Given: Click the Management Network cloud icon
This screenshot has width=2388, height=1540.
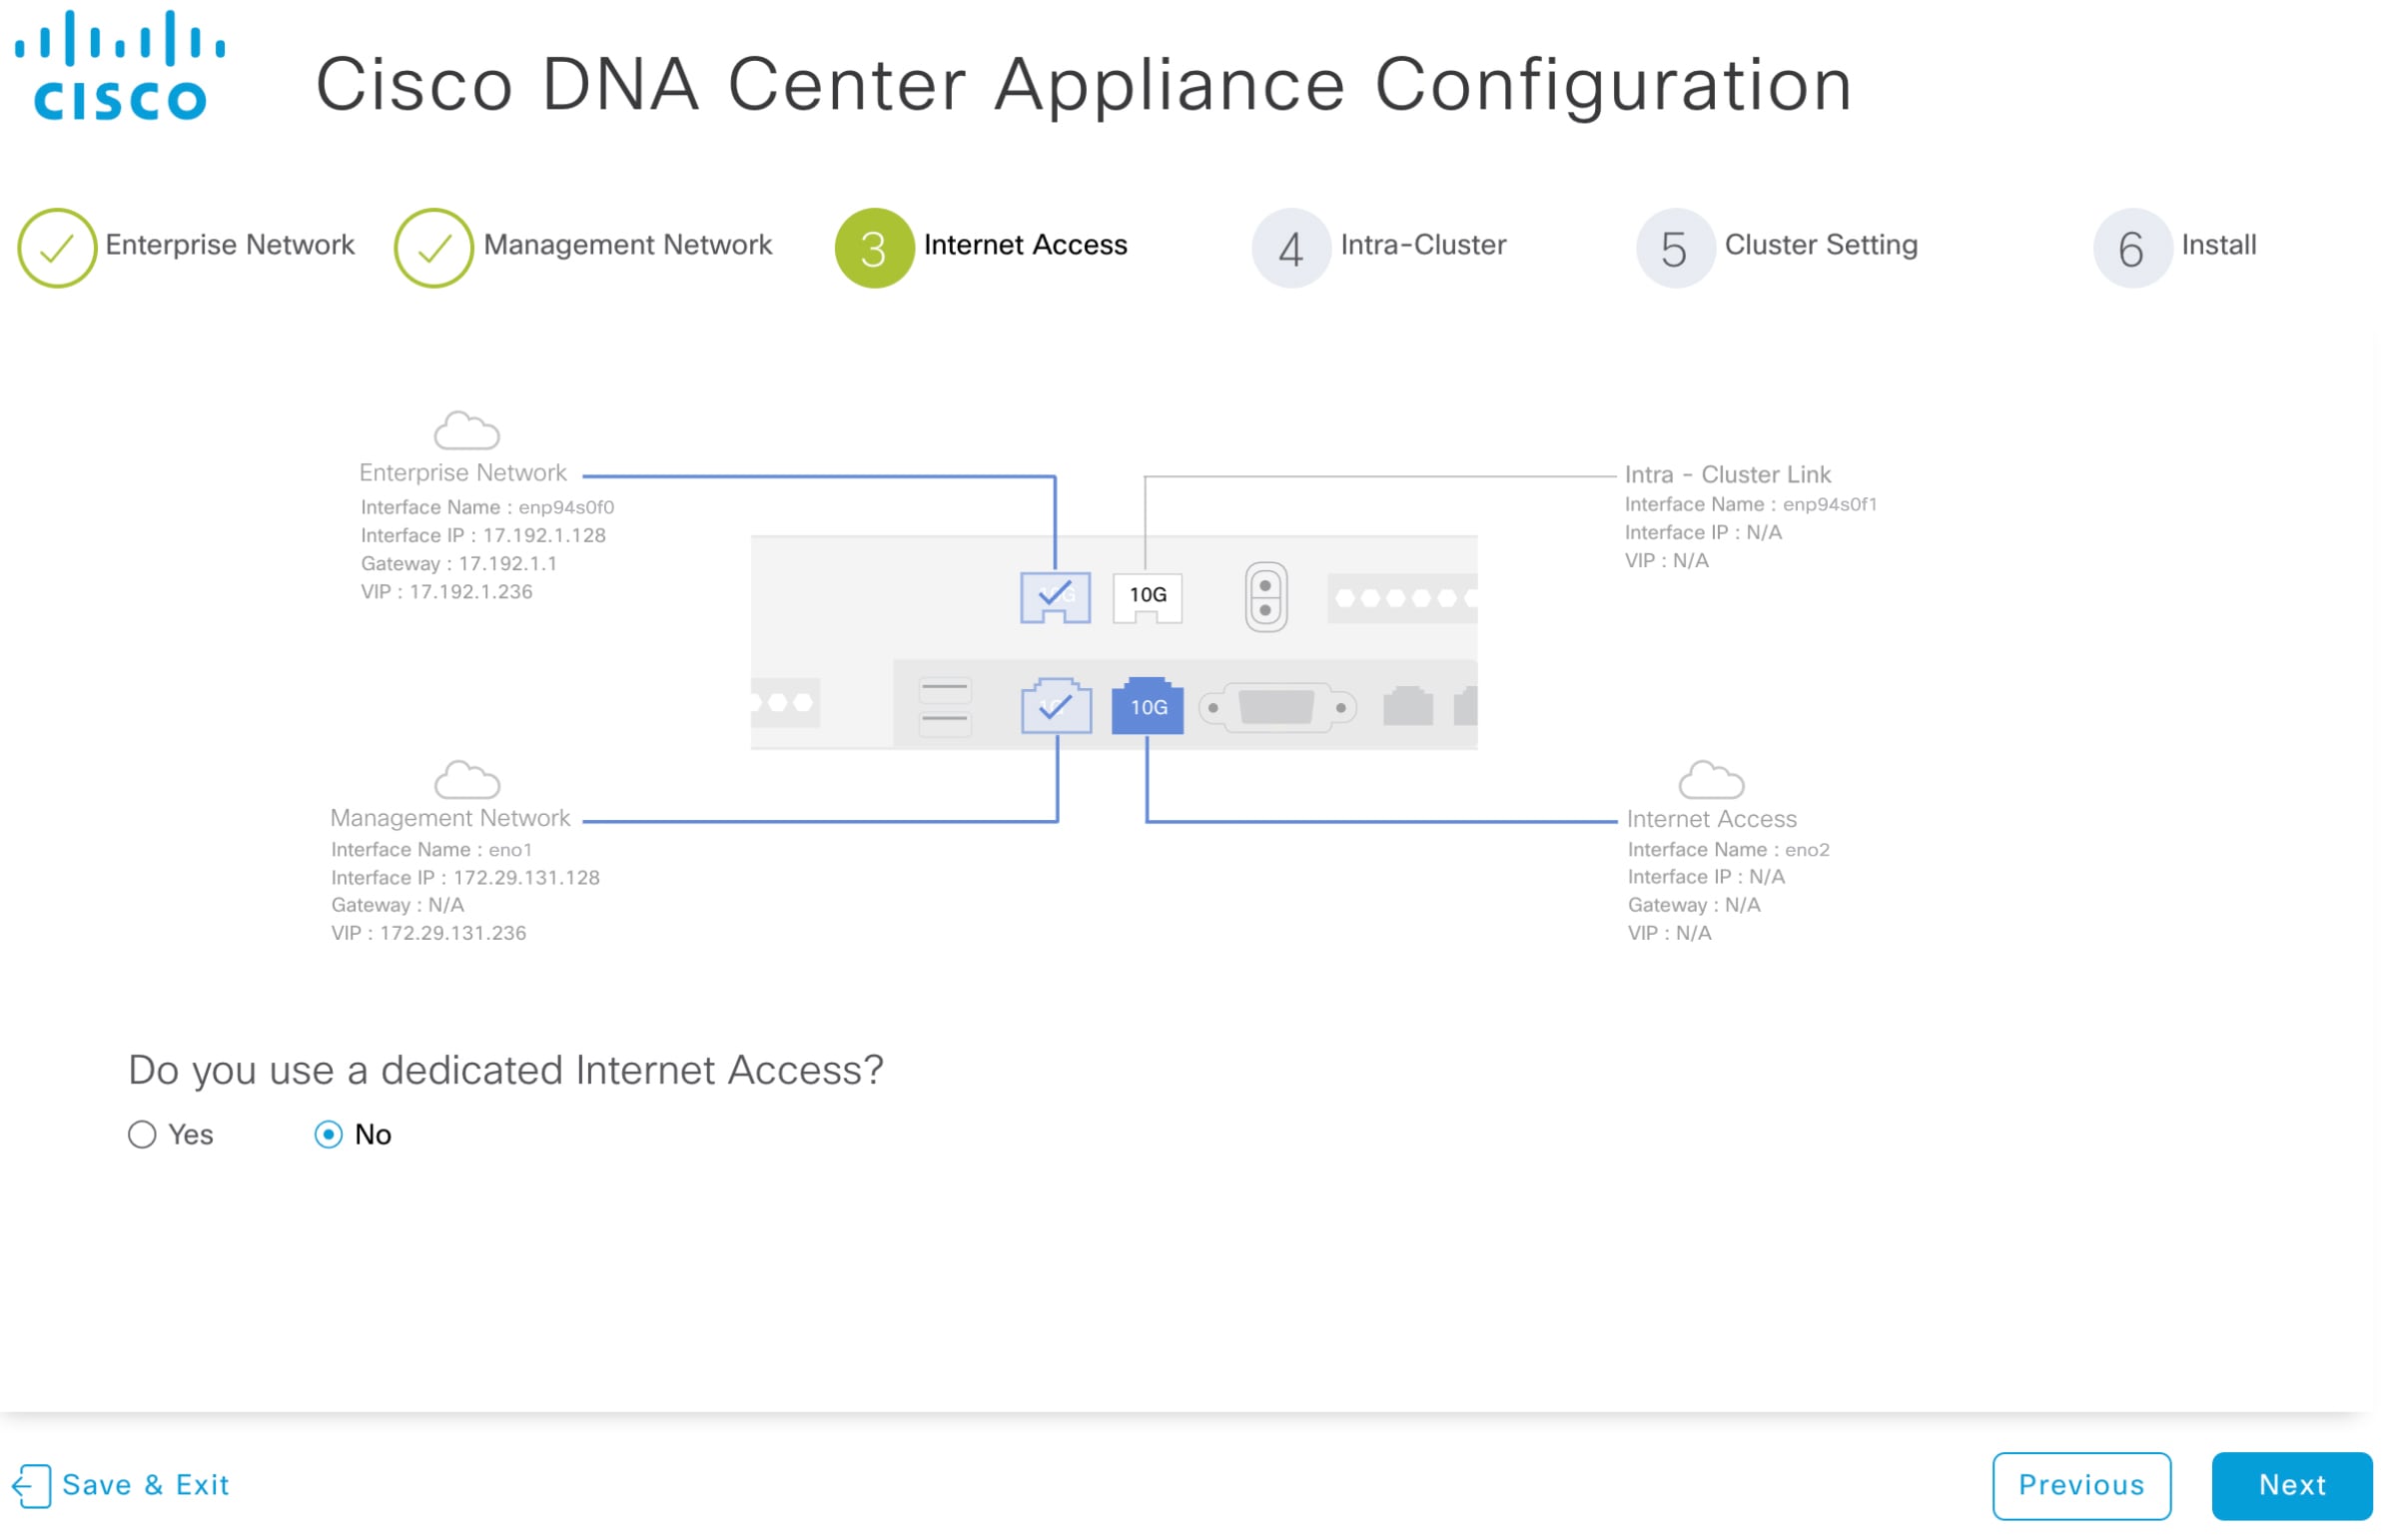Looking at the screenshot, I should coord(466,781).
